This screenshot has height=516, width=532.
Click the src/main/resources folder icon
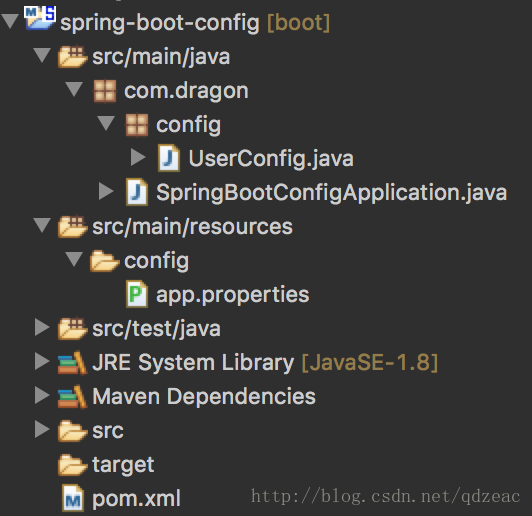[x=72, y=226]
